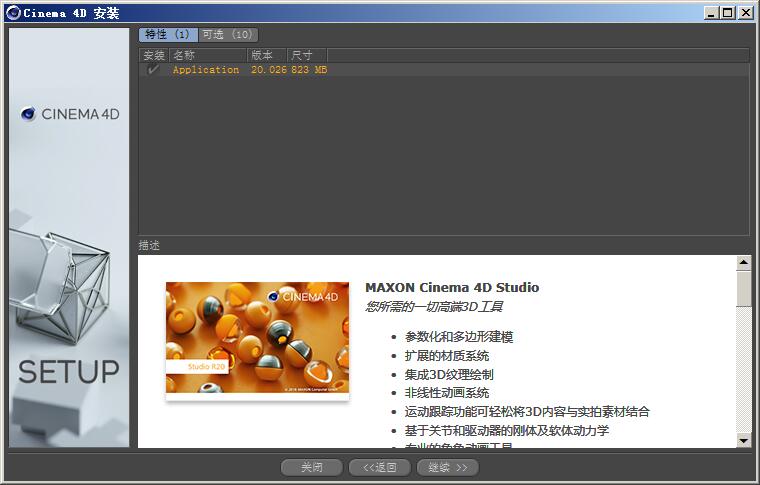Click the Cinema 4D title bar icon
The height and width of the screenshot is (485, 760).
coord(13,13)
